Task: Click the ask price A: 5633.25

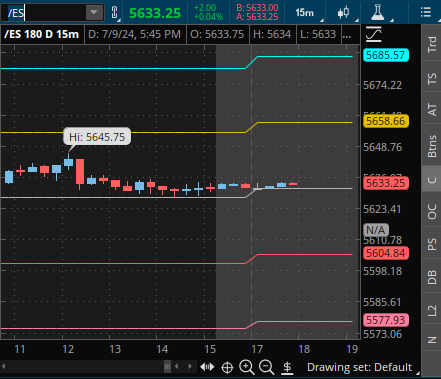Action: [x=257, y=17]
